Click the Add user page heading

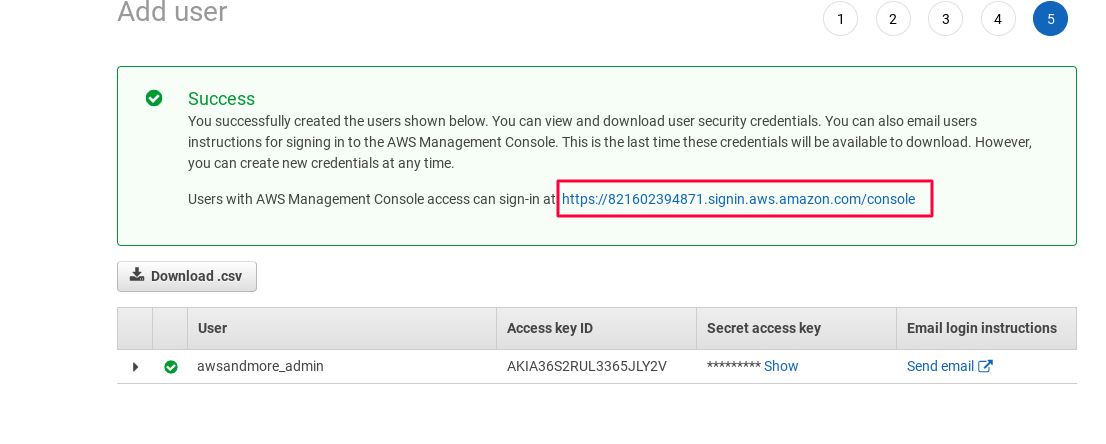pos(172,12)
